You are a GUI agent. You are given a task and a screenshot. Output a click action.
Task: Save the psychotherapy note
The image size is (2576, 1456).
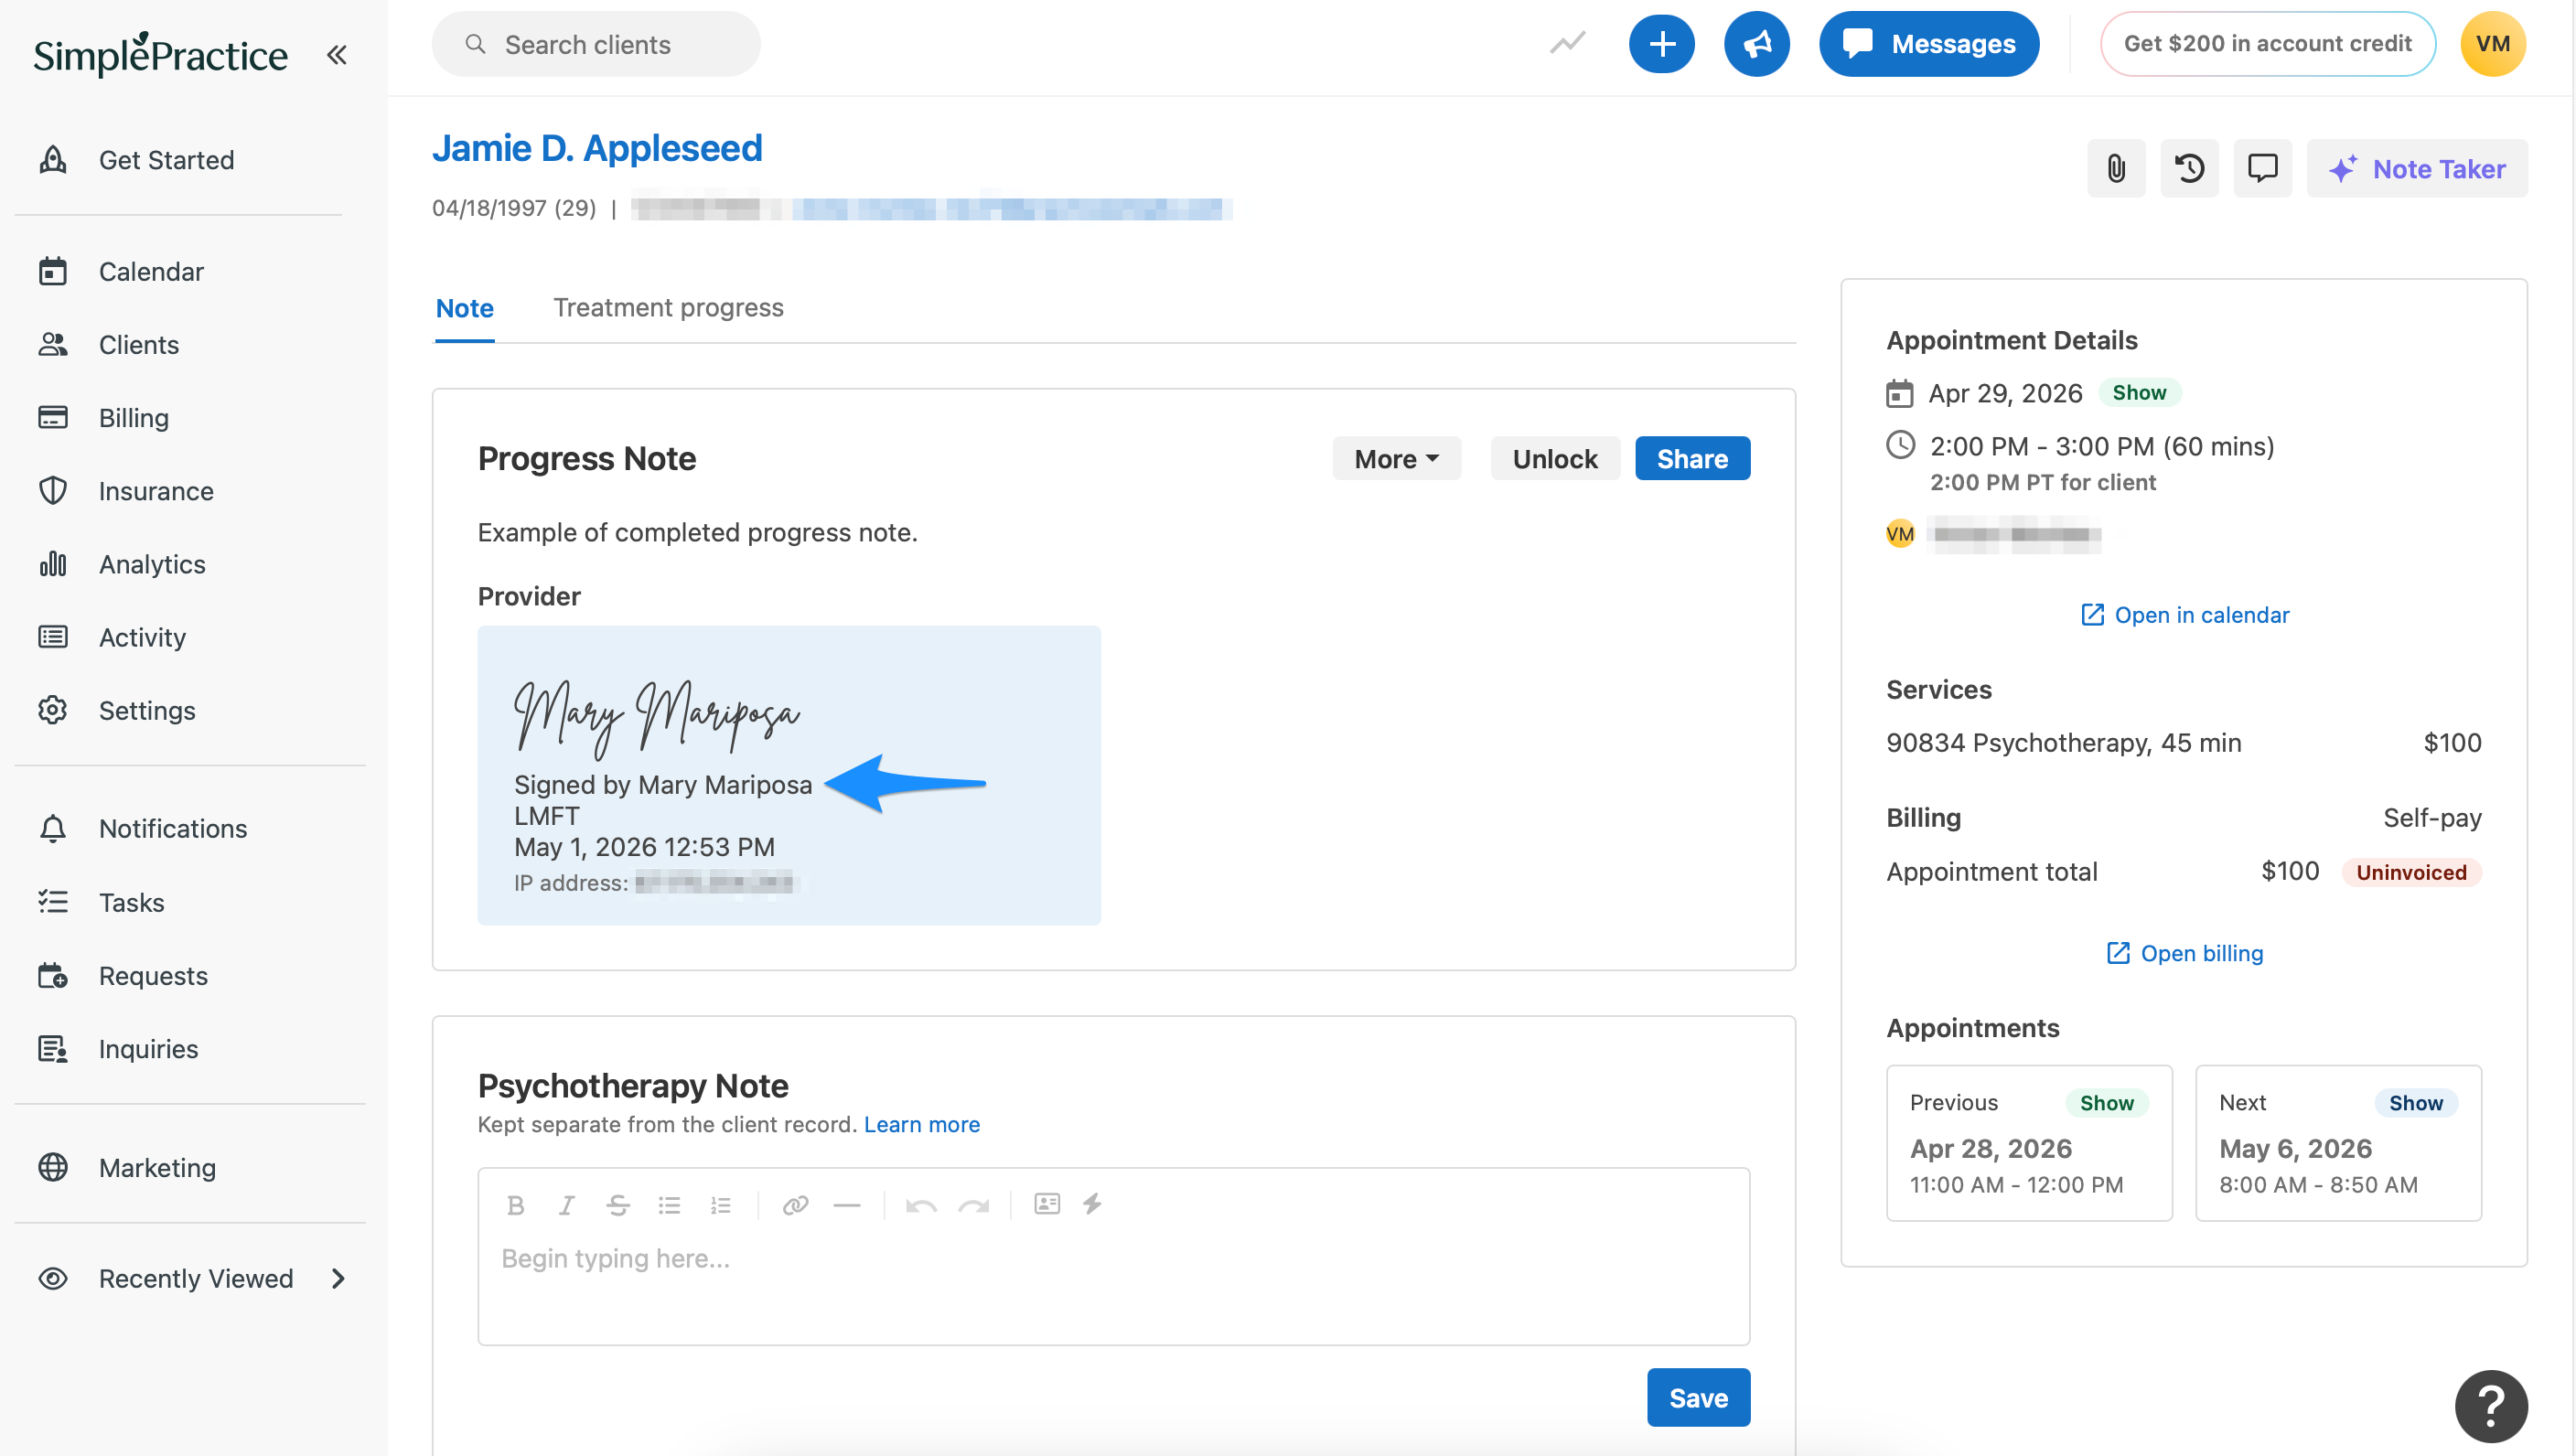1698,1397
